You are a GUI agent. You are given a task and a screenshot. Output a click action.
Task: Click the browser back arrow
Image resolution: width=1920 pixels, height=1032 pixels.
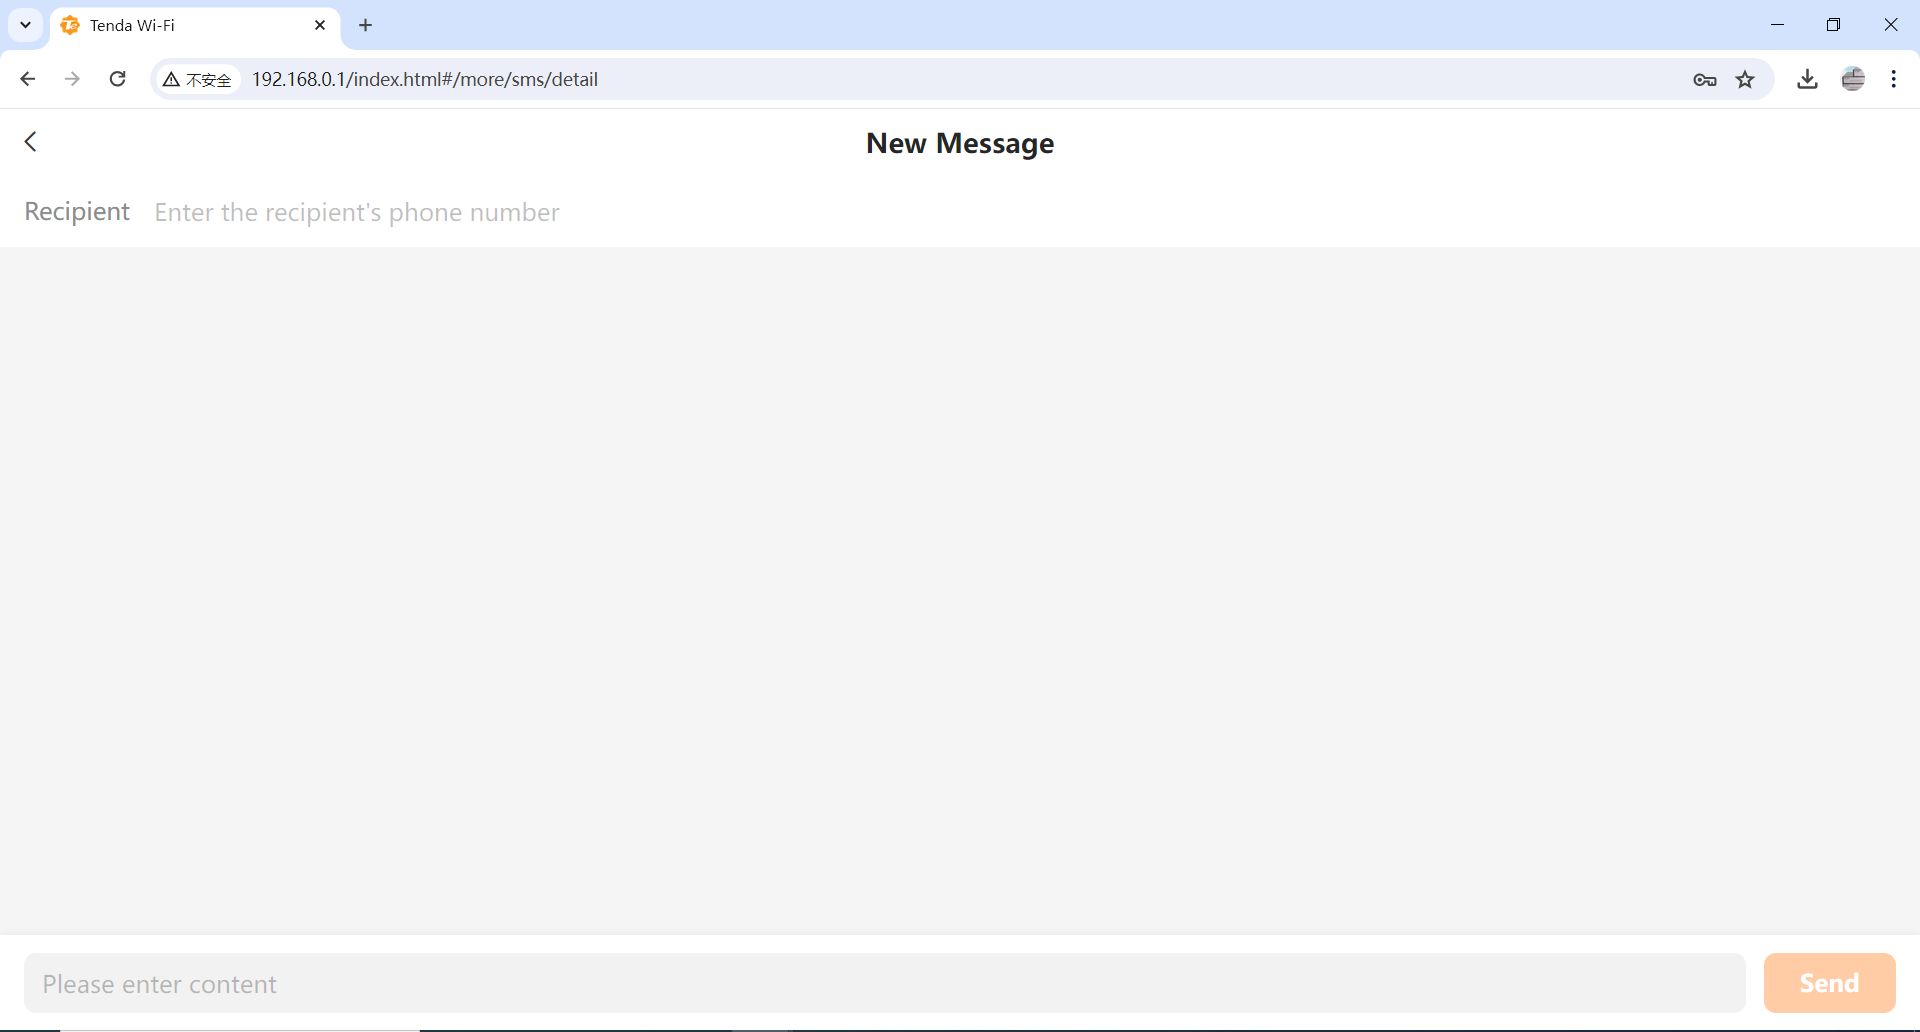click(x=28, y=79)
